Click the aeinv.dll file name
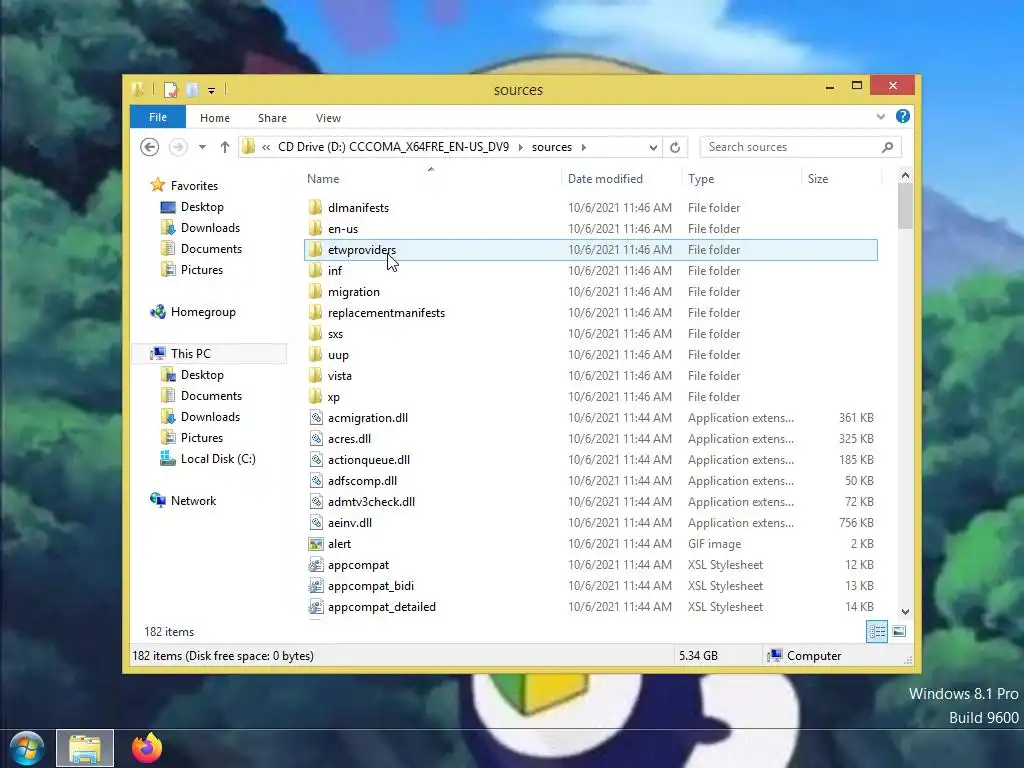The image size is (1024, 768). [x=350, y=522]
